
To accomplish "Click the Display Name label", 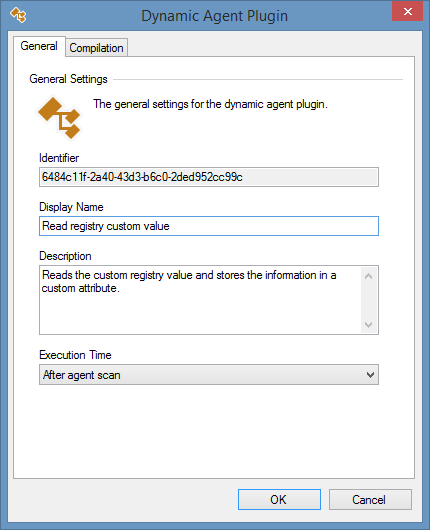I will 71,207.
